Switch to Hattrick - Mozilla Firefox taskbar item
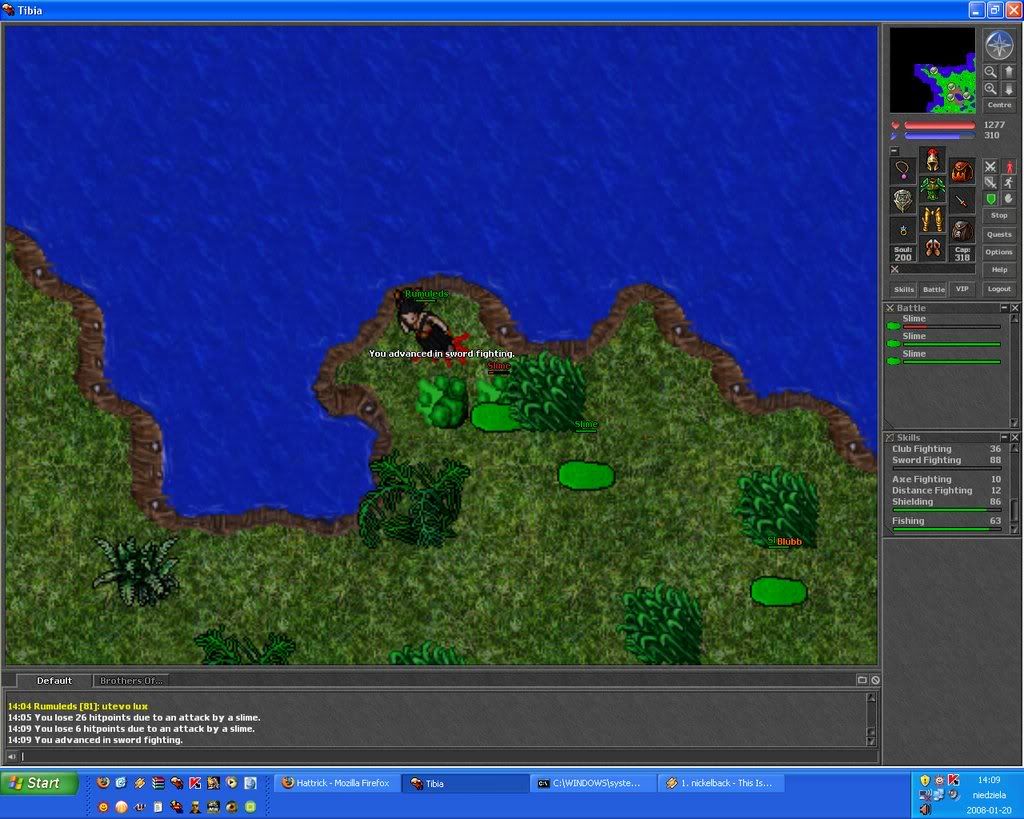Viewport: 1024px width, 819px height. [338, 783]
